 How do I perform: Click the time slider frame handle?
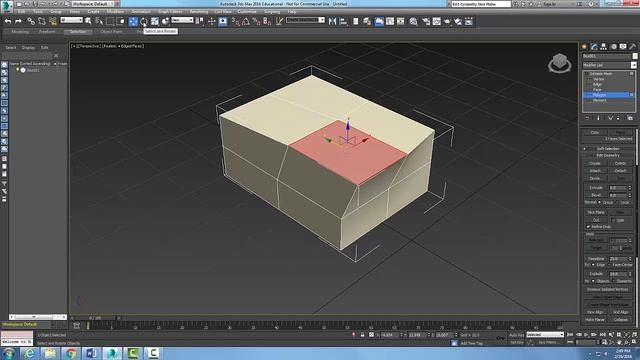click(95, 318)
